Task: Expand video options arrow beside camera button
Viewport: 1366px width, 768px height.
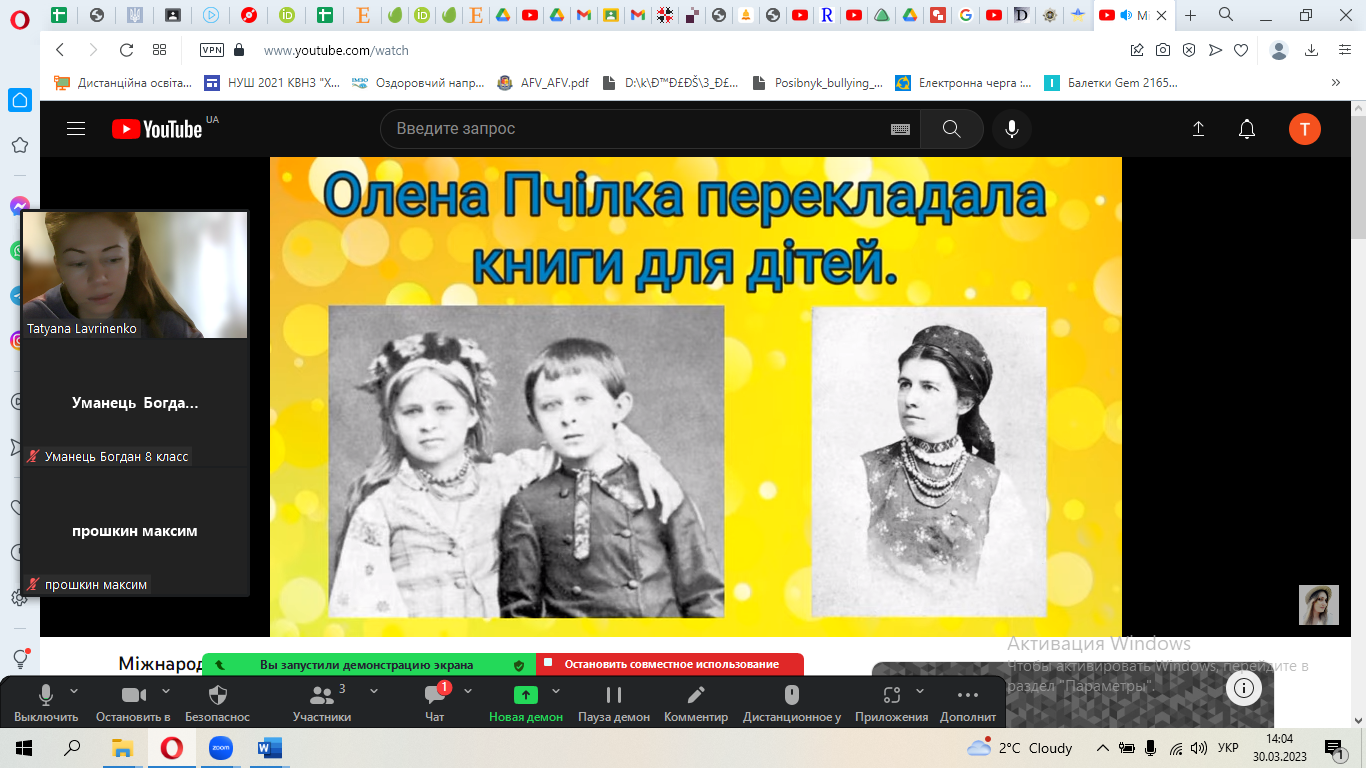Action: 166,691
